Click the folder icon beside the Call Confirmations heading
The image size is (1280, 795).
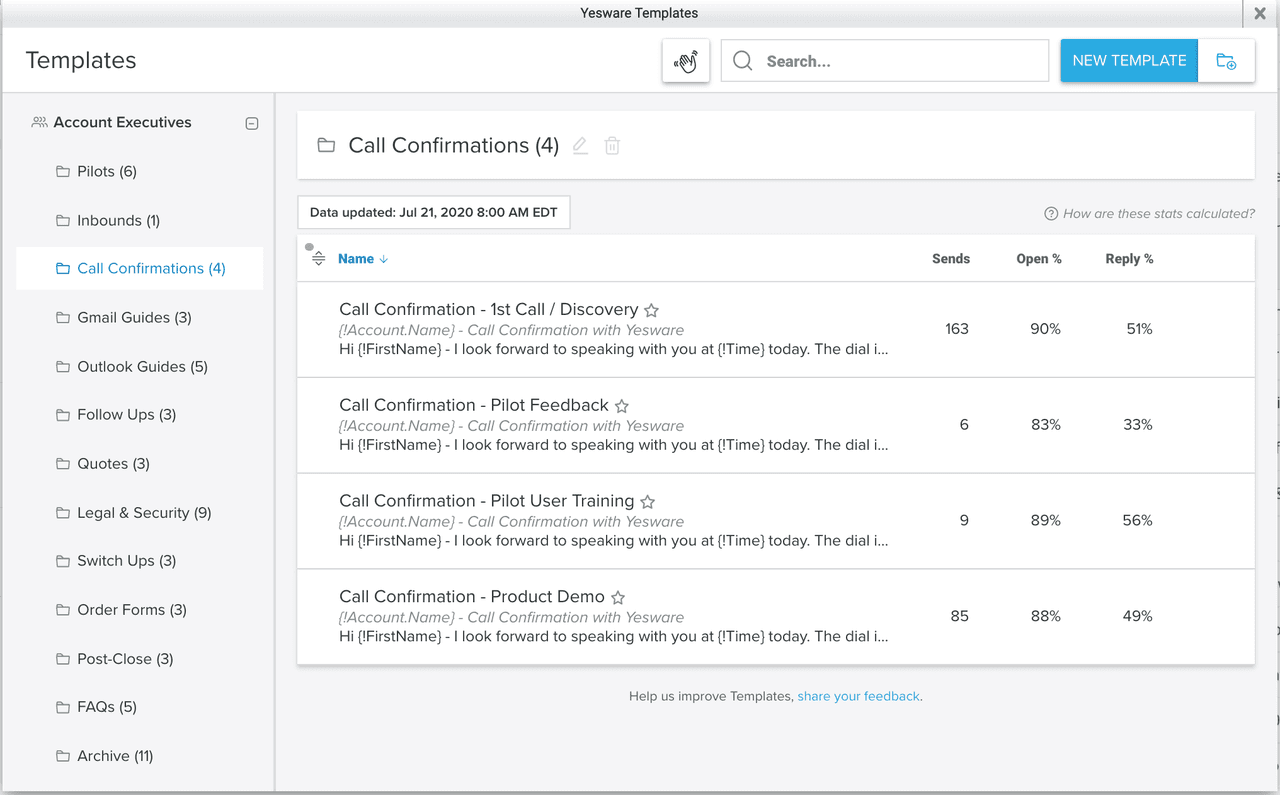click(326, 145)
